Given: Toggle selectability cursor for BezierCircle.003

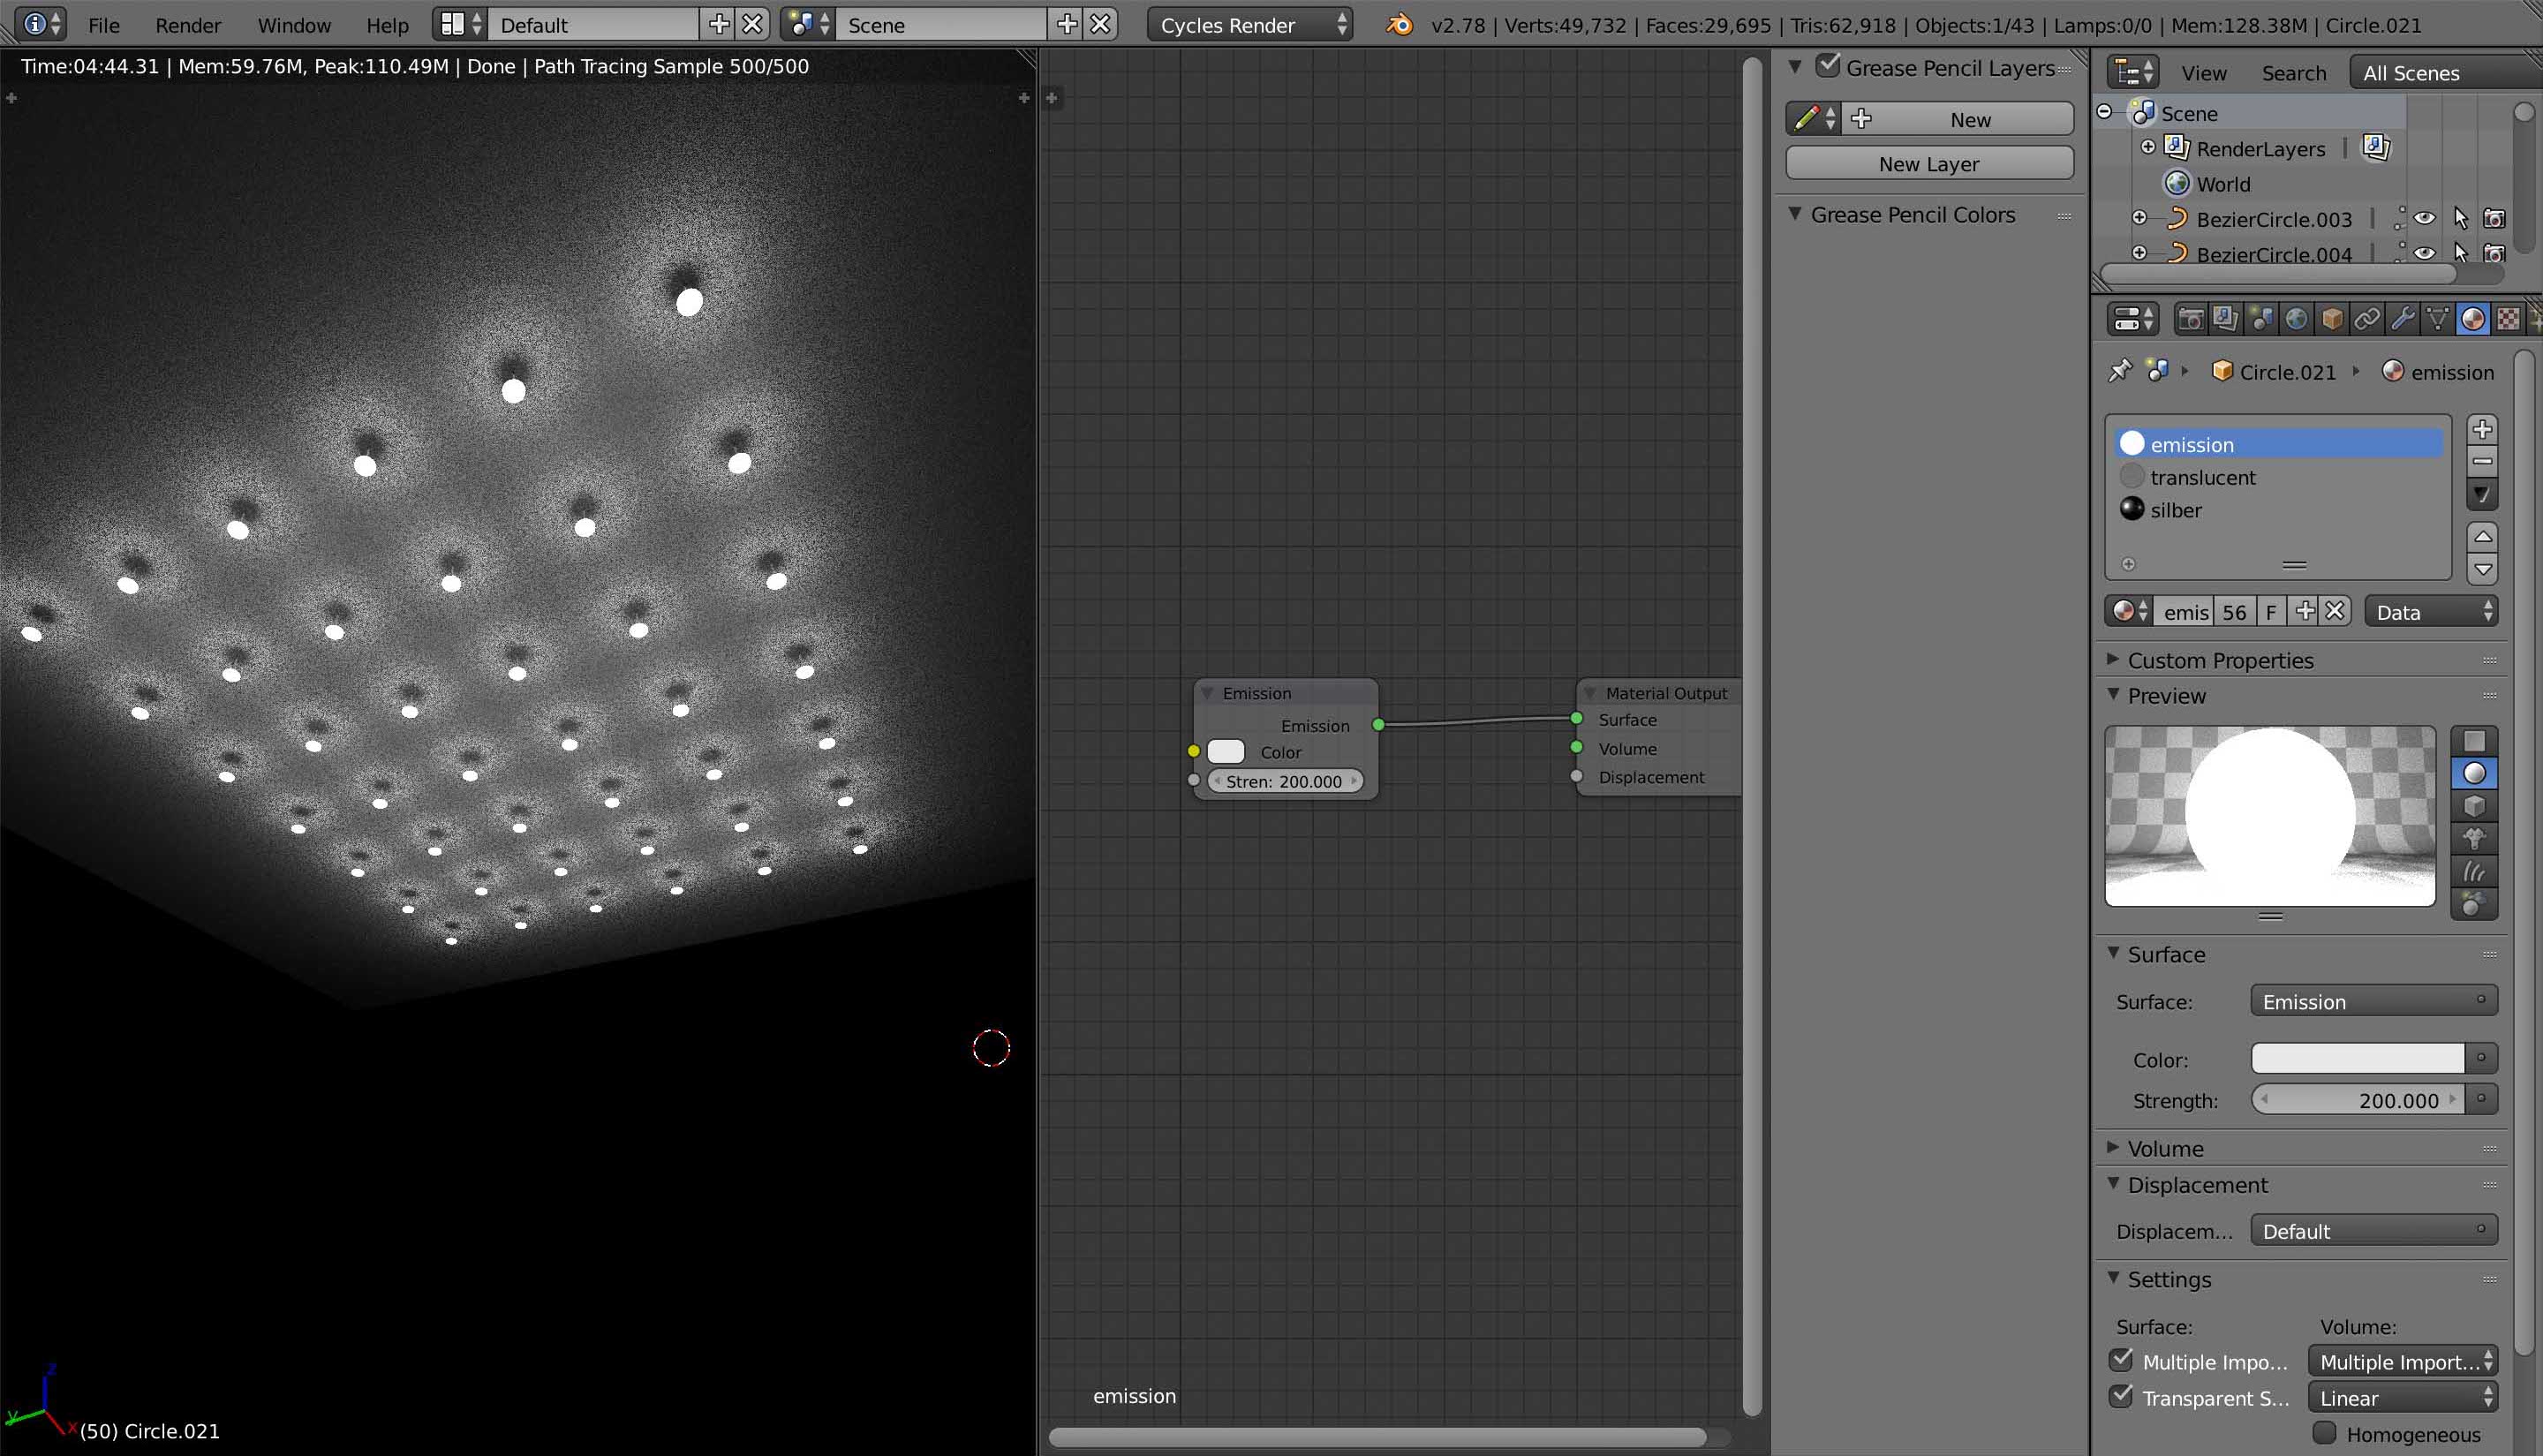Looking at the screenshot, I should pyautogui.click(x=2461, y=218).
